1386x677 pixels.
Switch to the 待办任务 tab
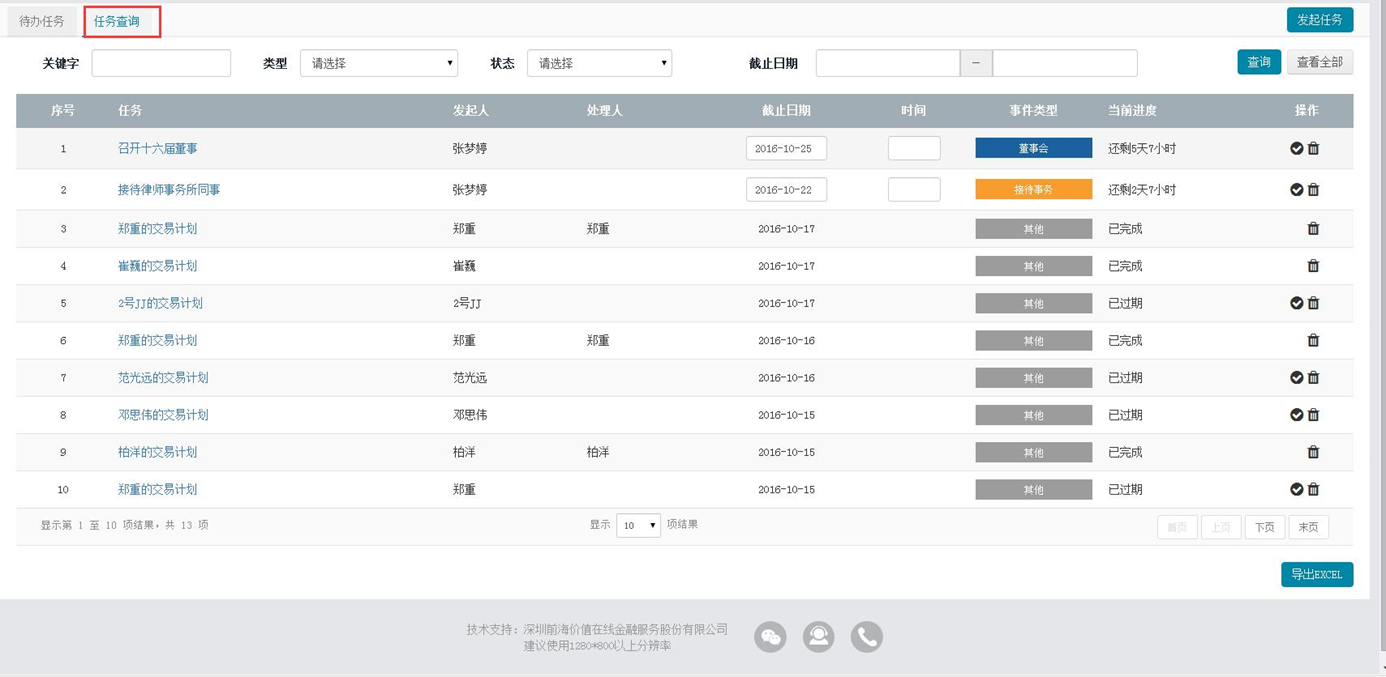[x=42, y=21]
